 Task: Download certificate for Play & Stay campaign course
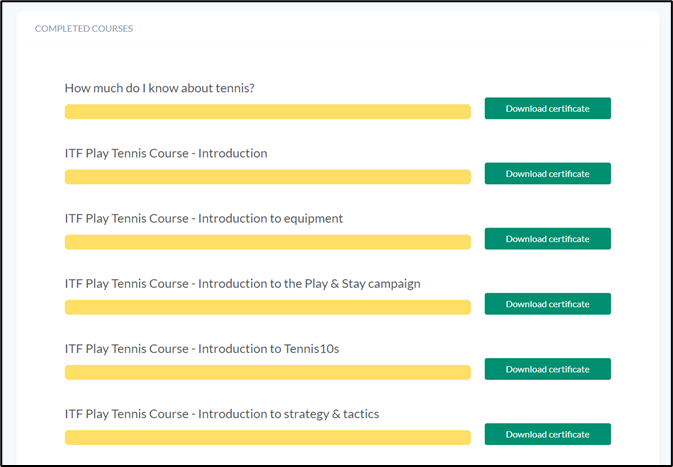point(548,304)
